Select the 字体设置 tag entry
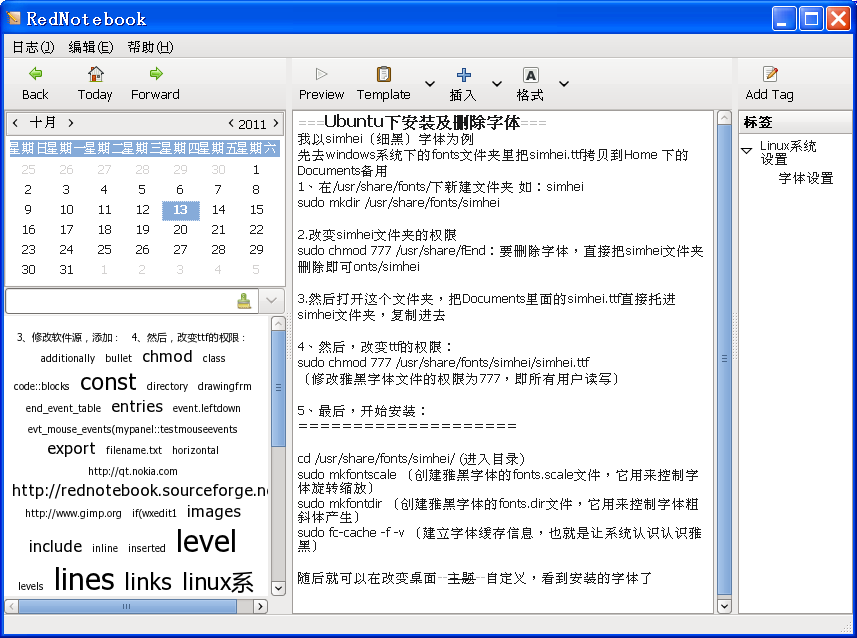The width and height of the screenshot is (857, 638). [806, 178]
